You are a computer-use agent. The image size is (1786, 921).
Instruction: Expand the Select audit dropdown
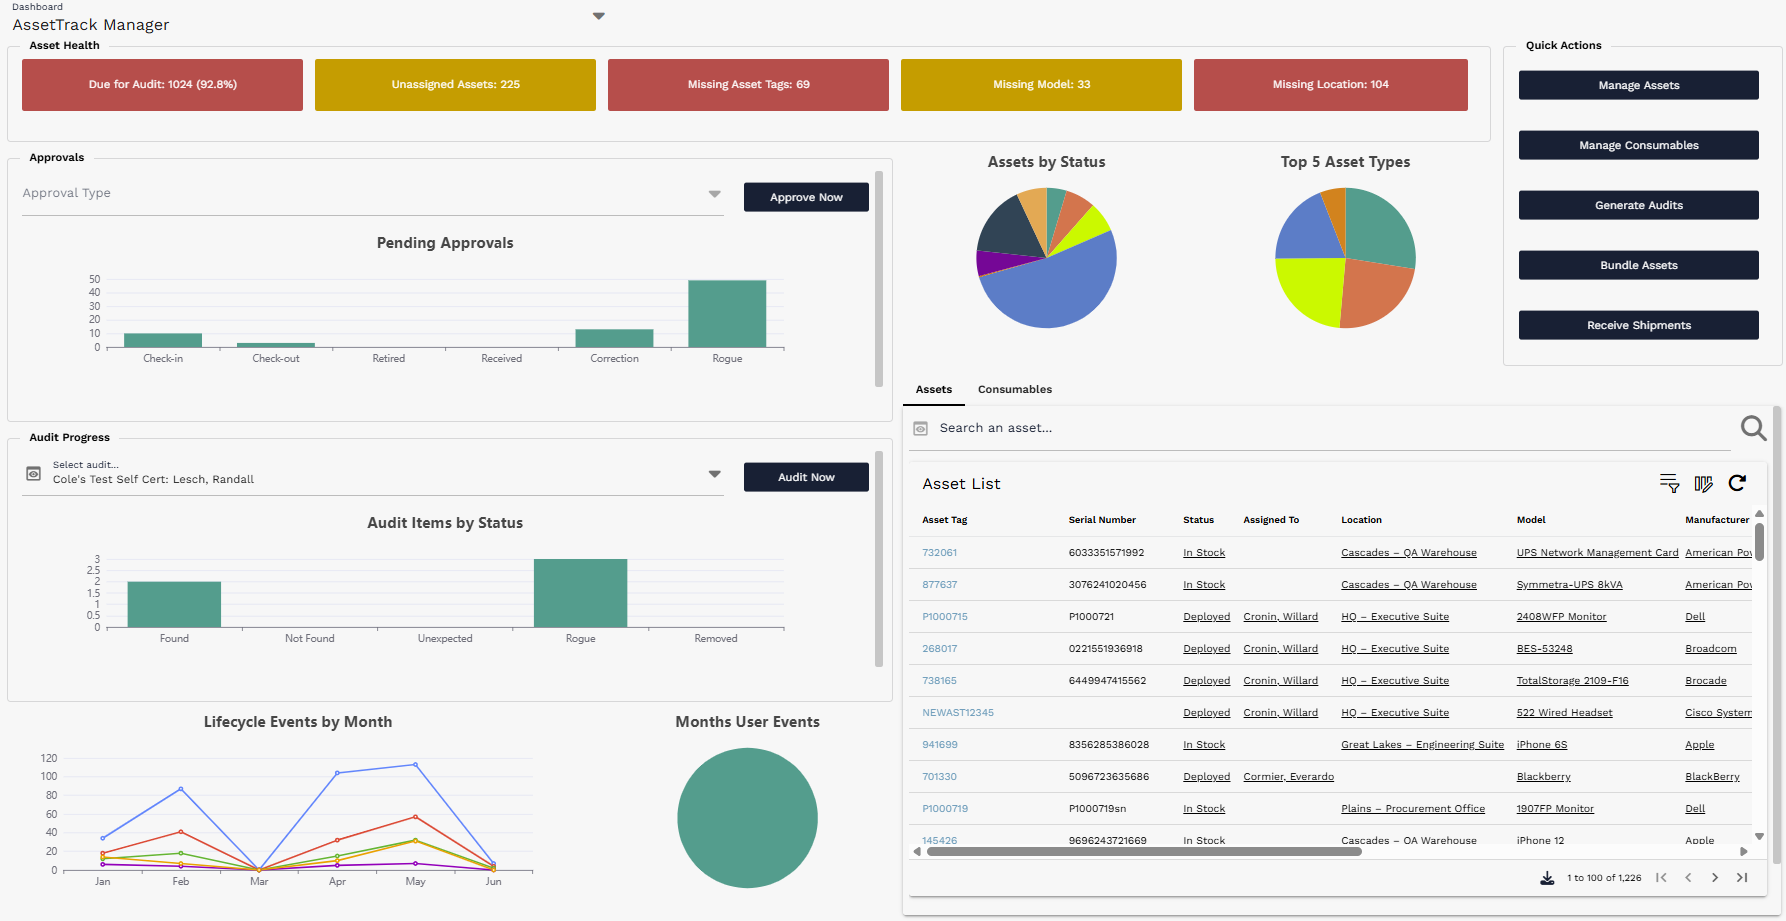[715, 474]
